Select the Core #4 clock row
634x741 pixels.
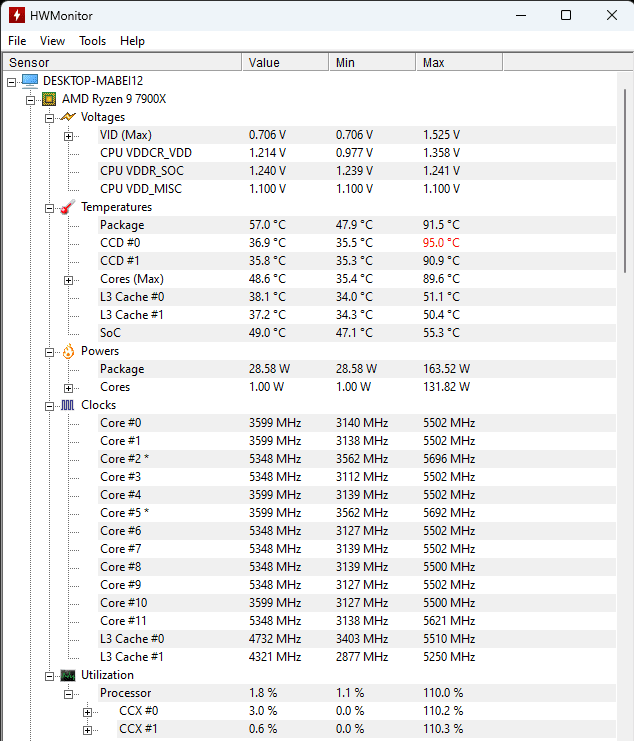[357, 495]
